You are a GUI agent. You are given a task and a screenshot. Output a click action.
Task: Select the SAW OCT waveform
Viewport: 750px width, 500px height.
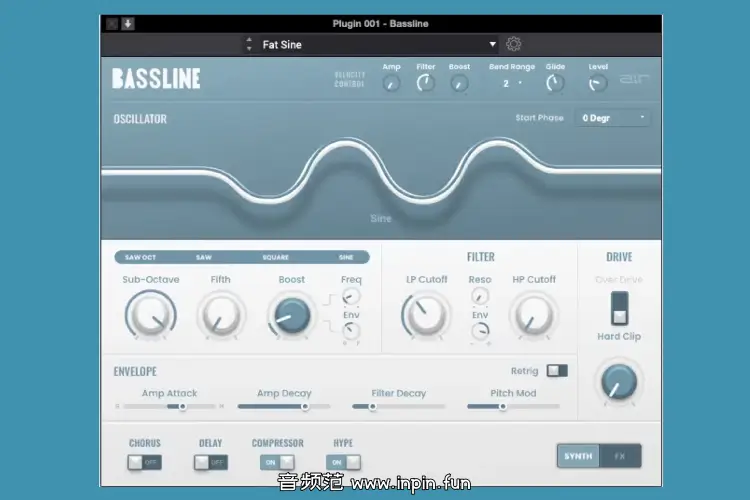(x=140, y=257)
